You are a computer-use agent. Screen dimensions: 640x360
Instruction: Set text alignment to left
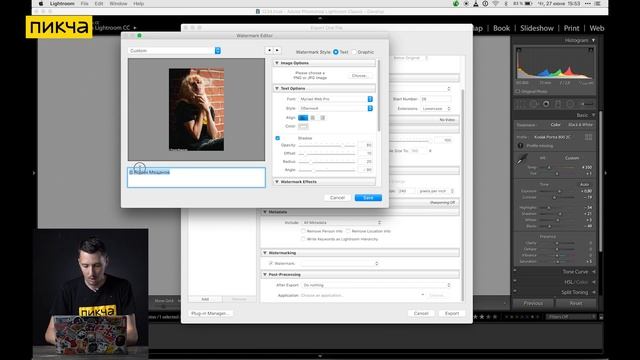303,118
